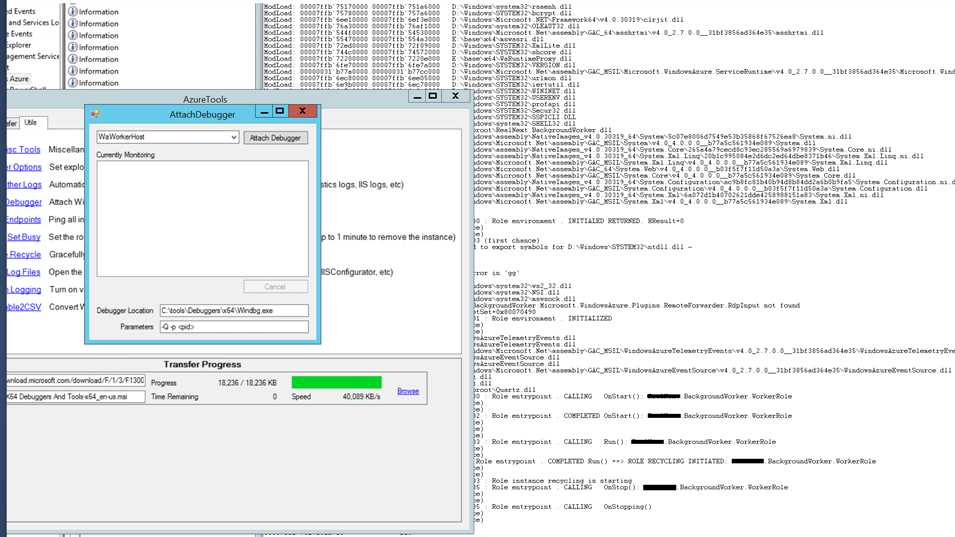Switch to the partly hidden 'fer' tab

(13, 123)
